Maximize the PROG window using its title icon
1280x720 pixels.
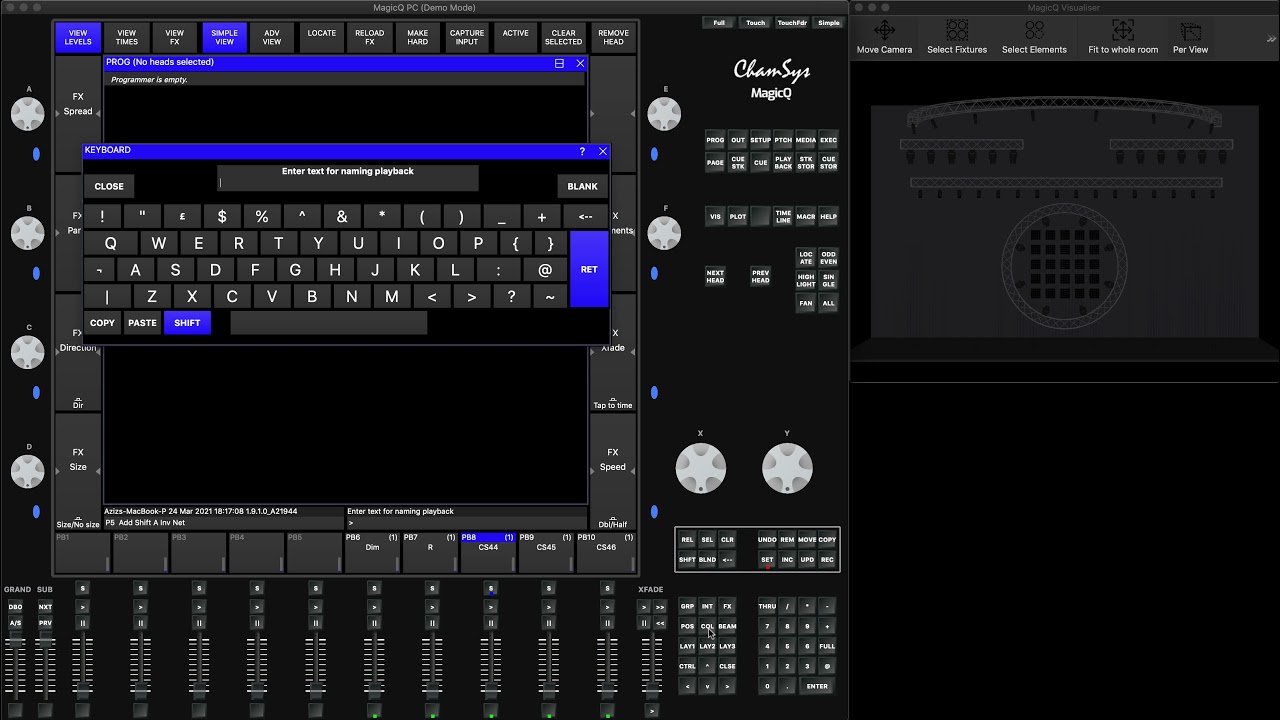point(559,63)
